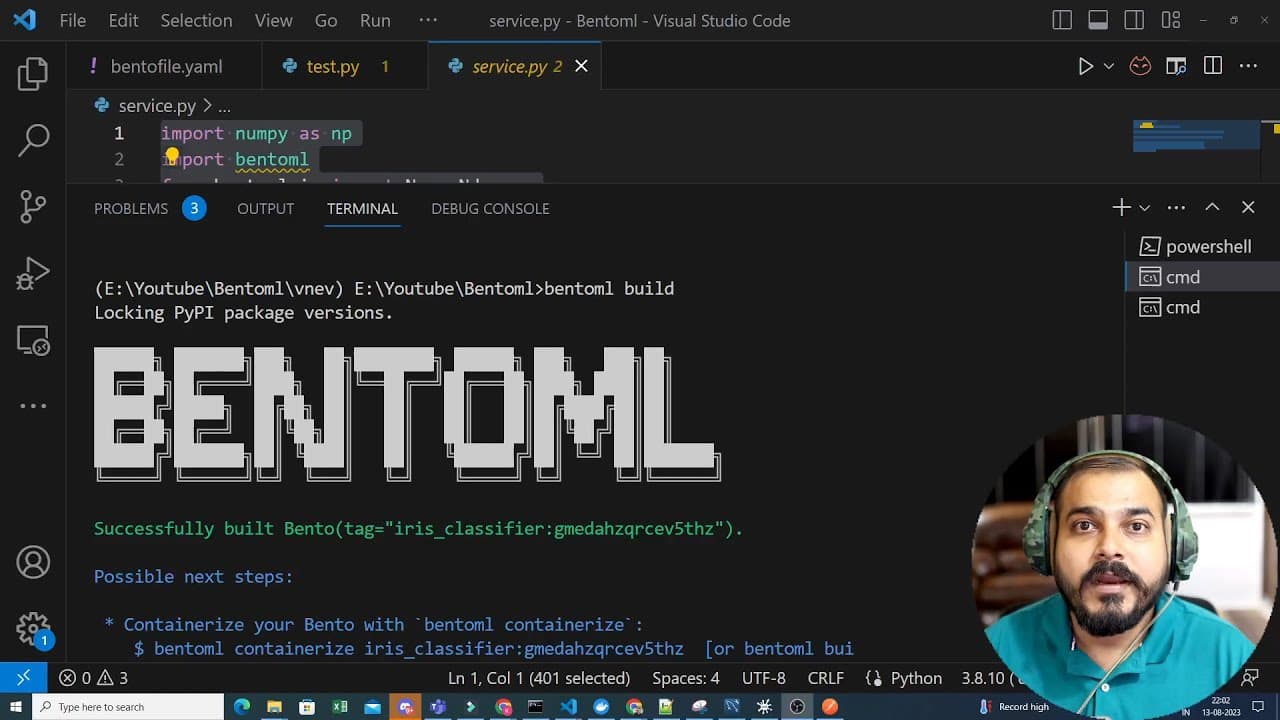Click the breadcrumb chevron after service.py

[206, 106]
